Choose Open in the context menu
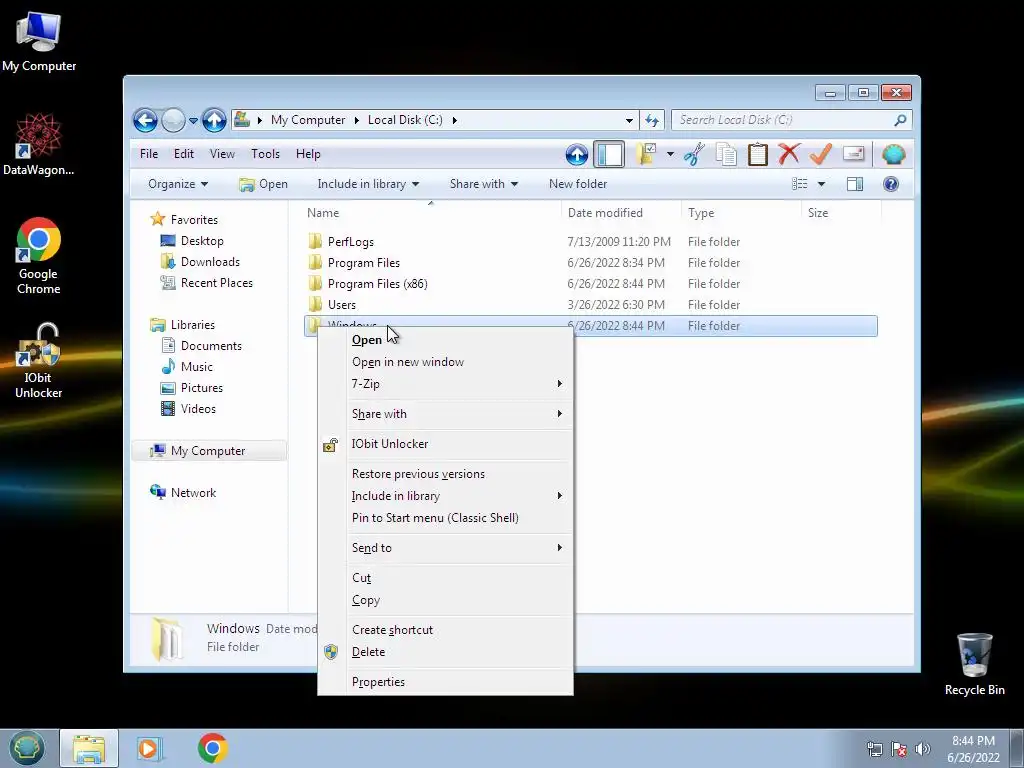 click(x=445, y=340)
